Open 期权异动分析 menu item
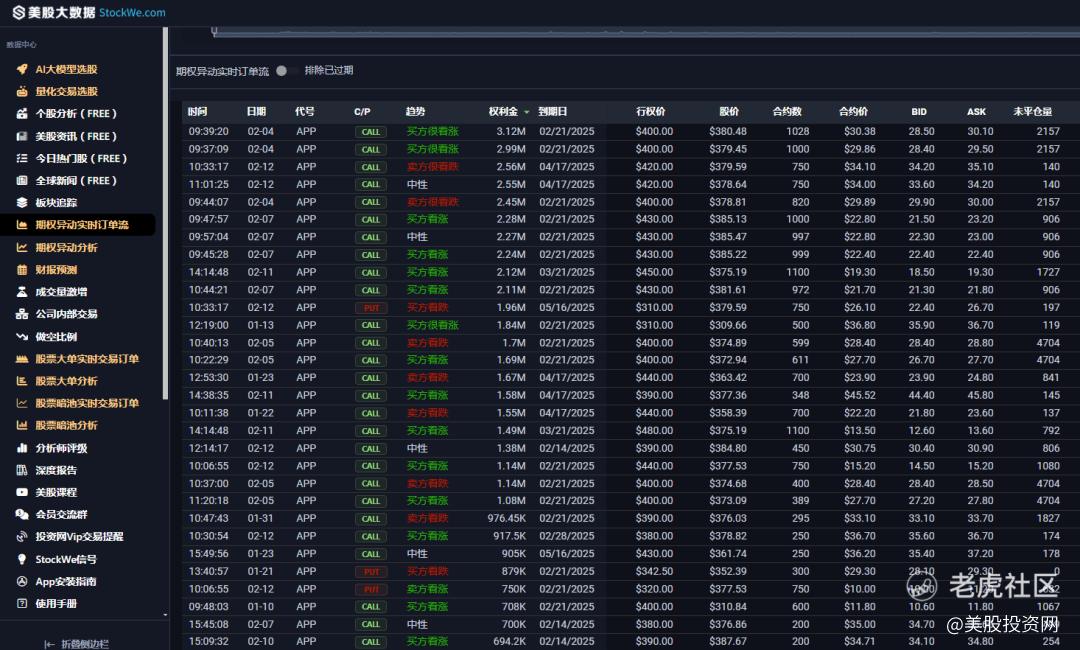This screenshot has height=650, width=1080. (x=67, y=247)
